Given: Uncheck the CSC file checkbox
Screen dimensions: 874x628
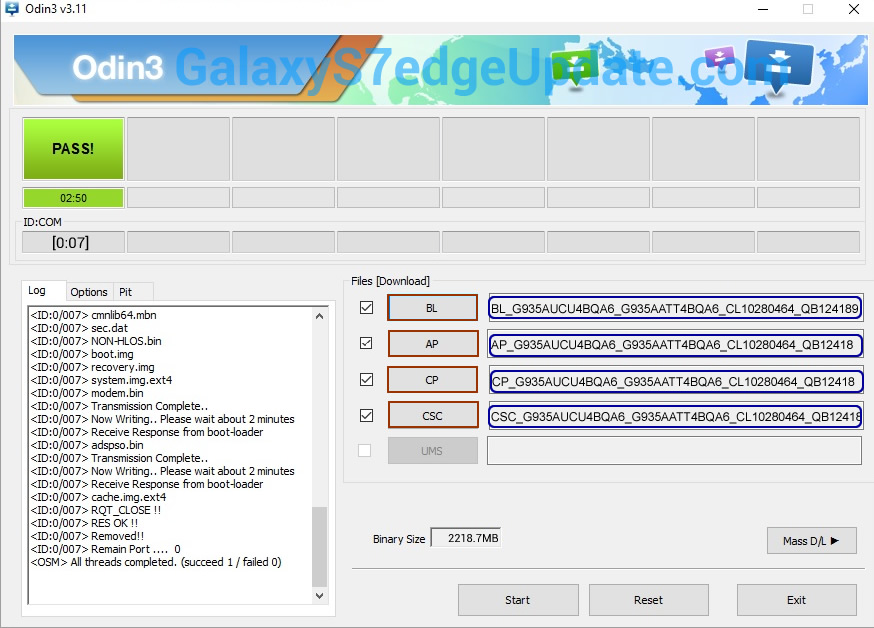Looking at the screenshot, I should click(x=366, y=416).
